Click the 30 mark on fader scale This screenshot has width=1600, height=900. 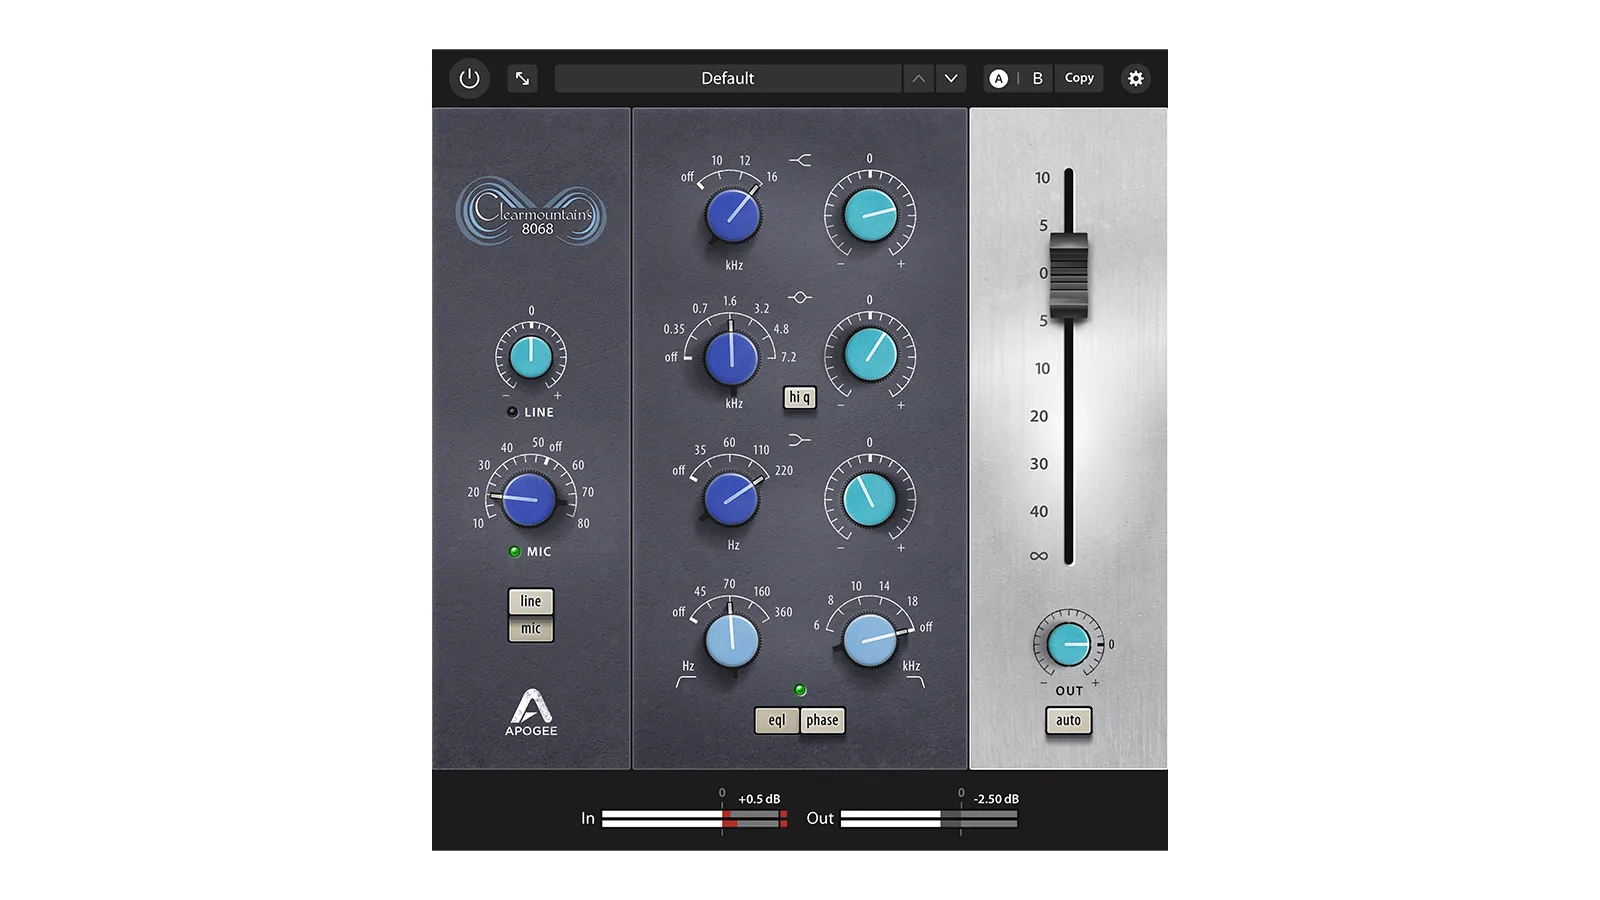1039,464
